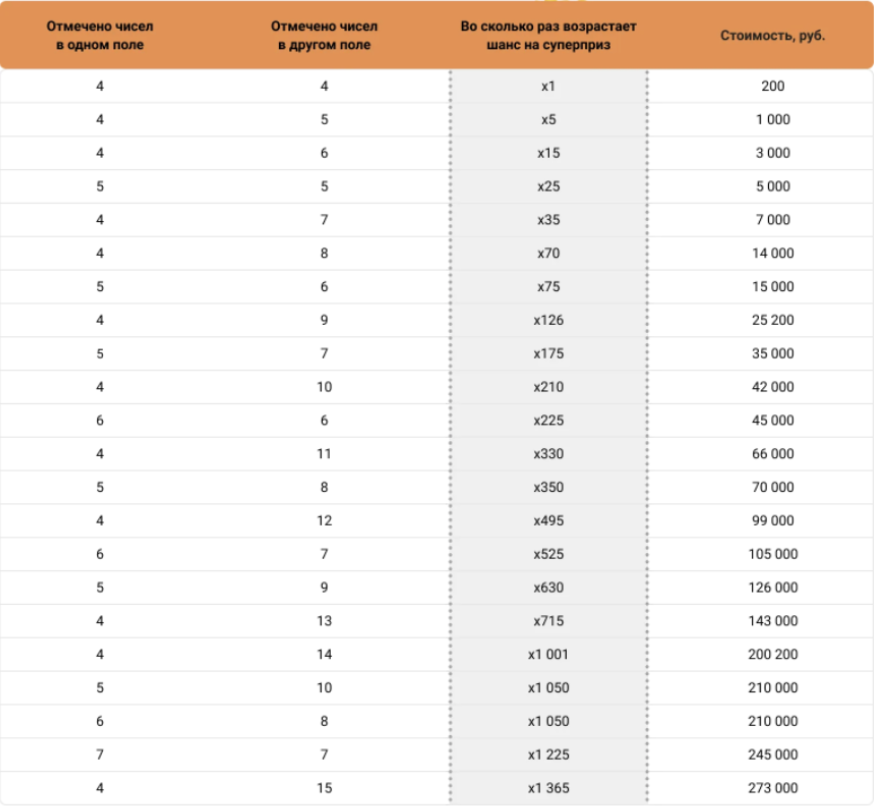
Task: Select the x15 multiplier cell
Action: pyautogui.click(x=548, y=153)
